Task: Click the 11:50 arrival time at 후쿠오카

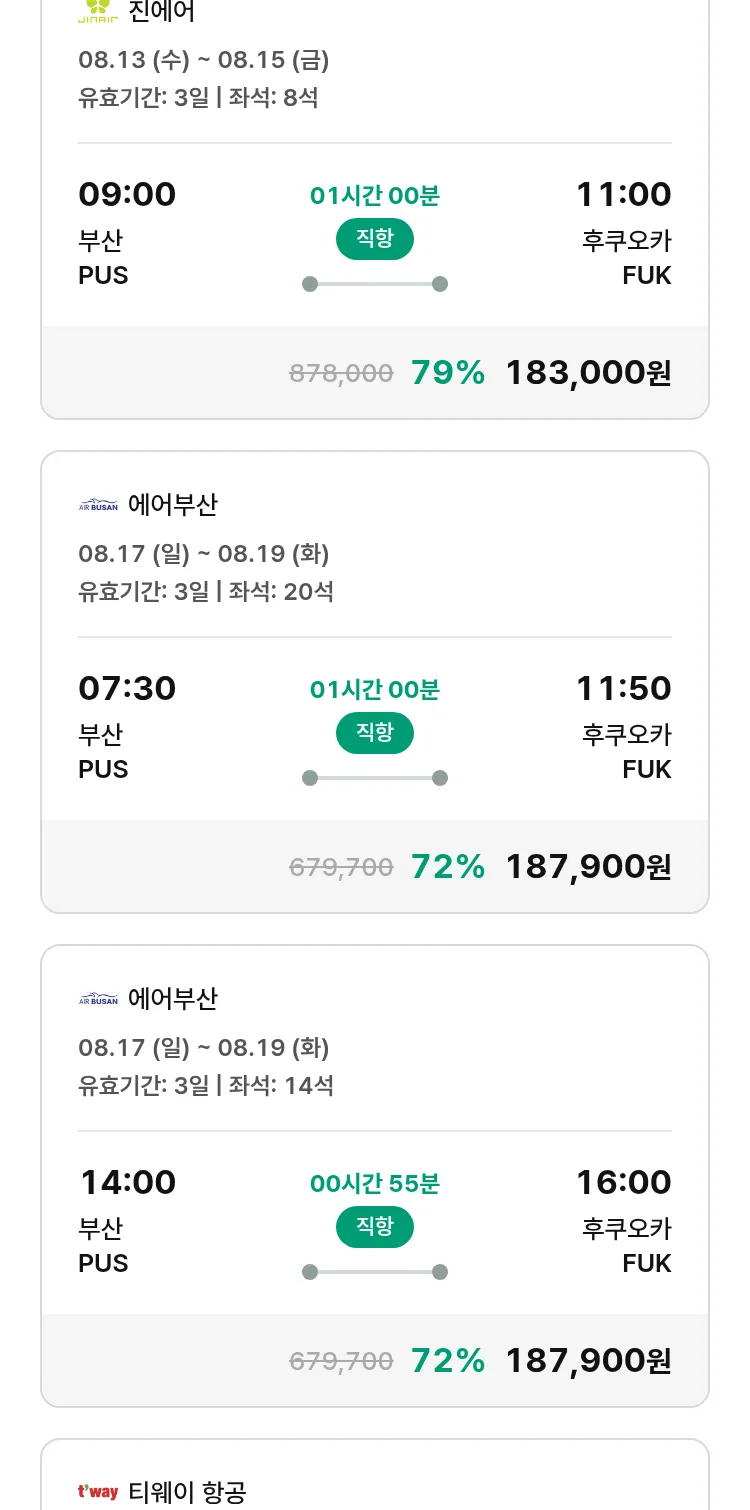Action: 623,688
